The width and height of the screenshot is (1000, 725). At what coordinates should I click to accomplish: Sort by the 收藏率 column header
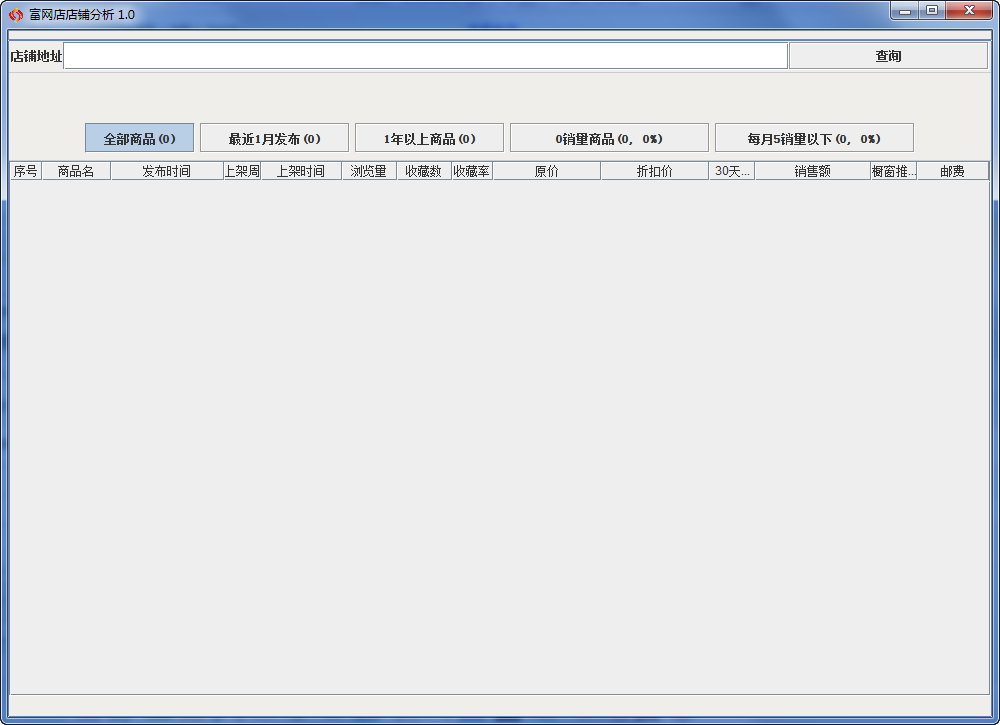coord(471,170)
